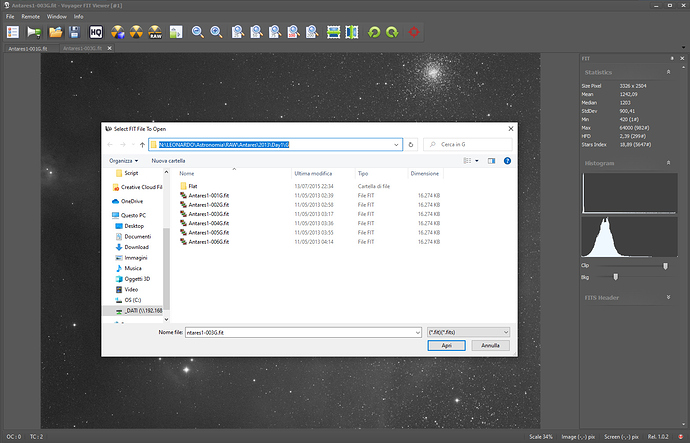This screenshot has height=443, width=690.
Task: Pin the FIT side panel
Action: click(672, 58)
